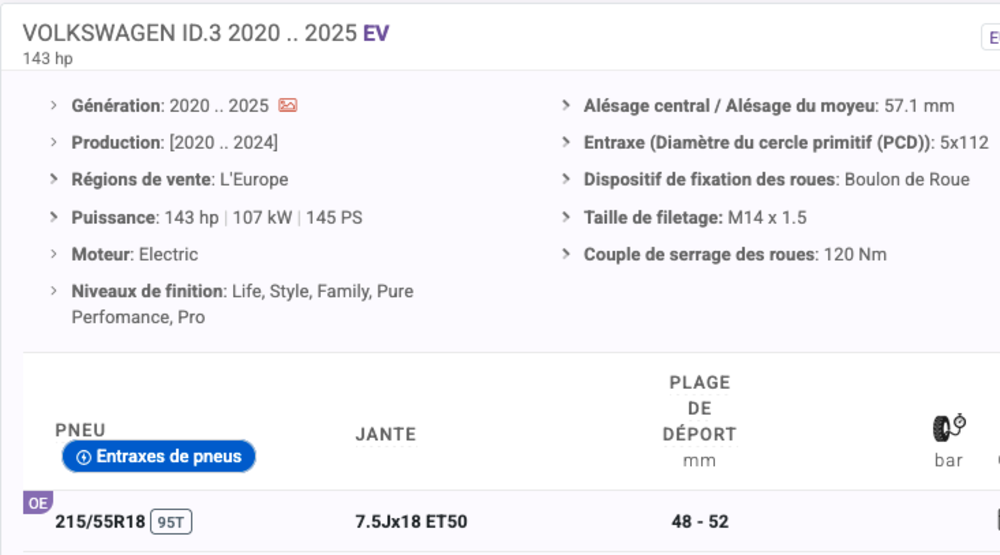The image size is (1000, 555).
Task: Select the 7.5Jx18 ET50 rim entry
Action: tap(411, 521)
